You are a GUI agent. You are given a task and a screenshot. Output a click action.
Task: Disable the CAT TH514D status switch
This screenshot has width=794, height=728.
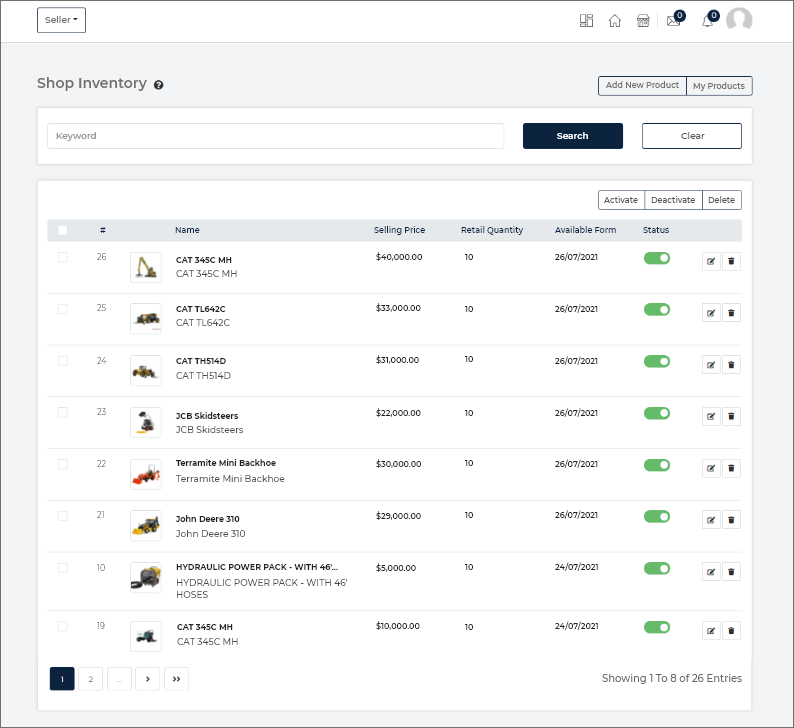(x=656, y=361)
